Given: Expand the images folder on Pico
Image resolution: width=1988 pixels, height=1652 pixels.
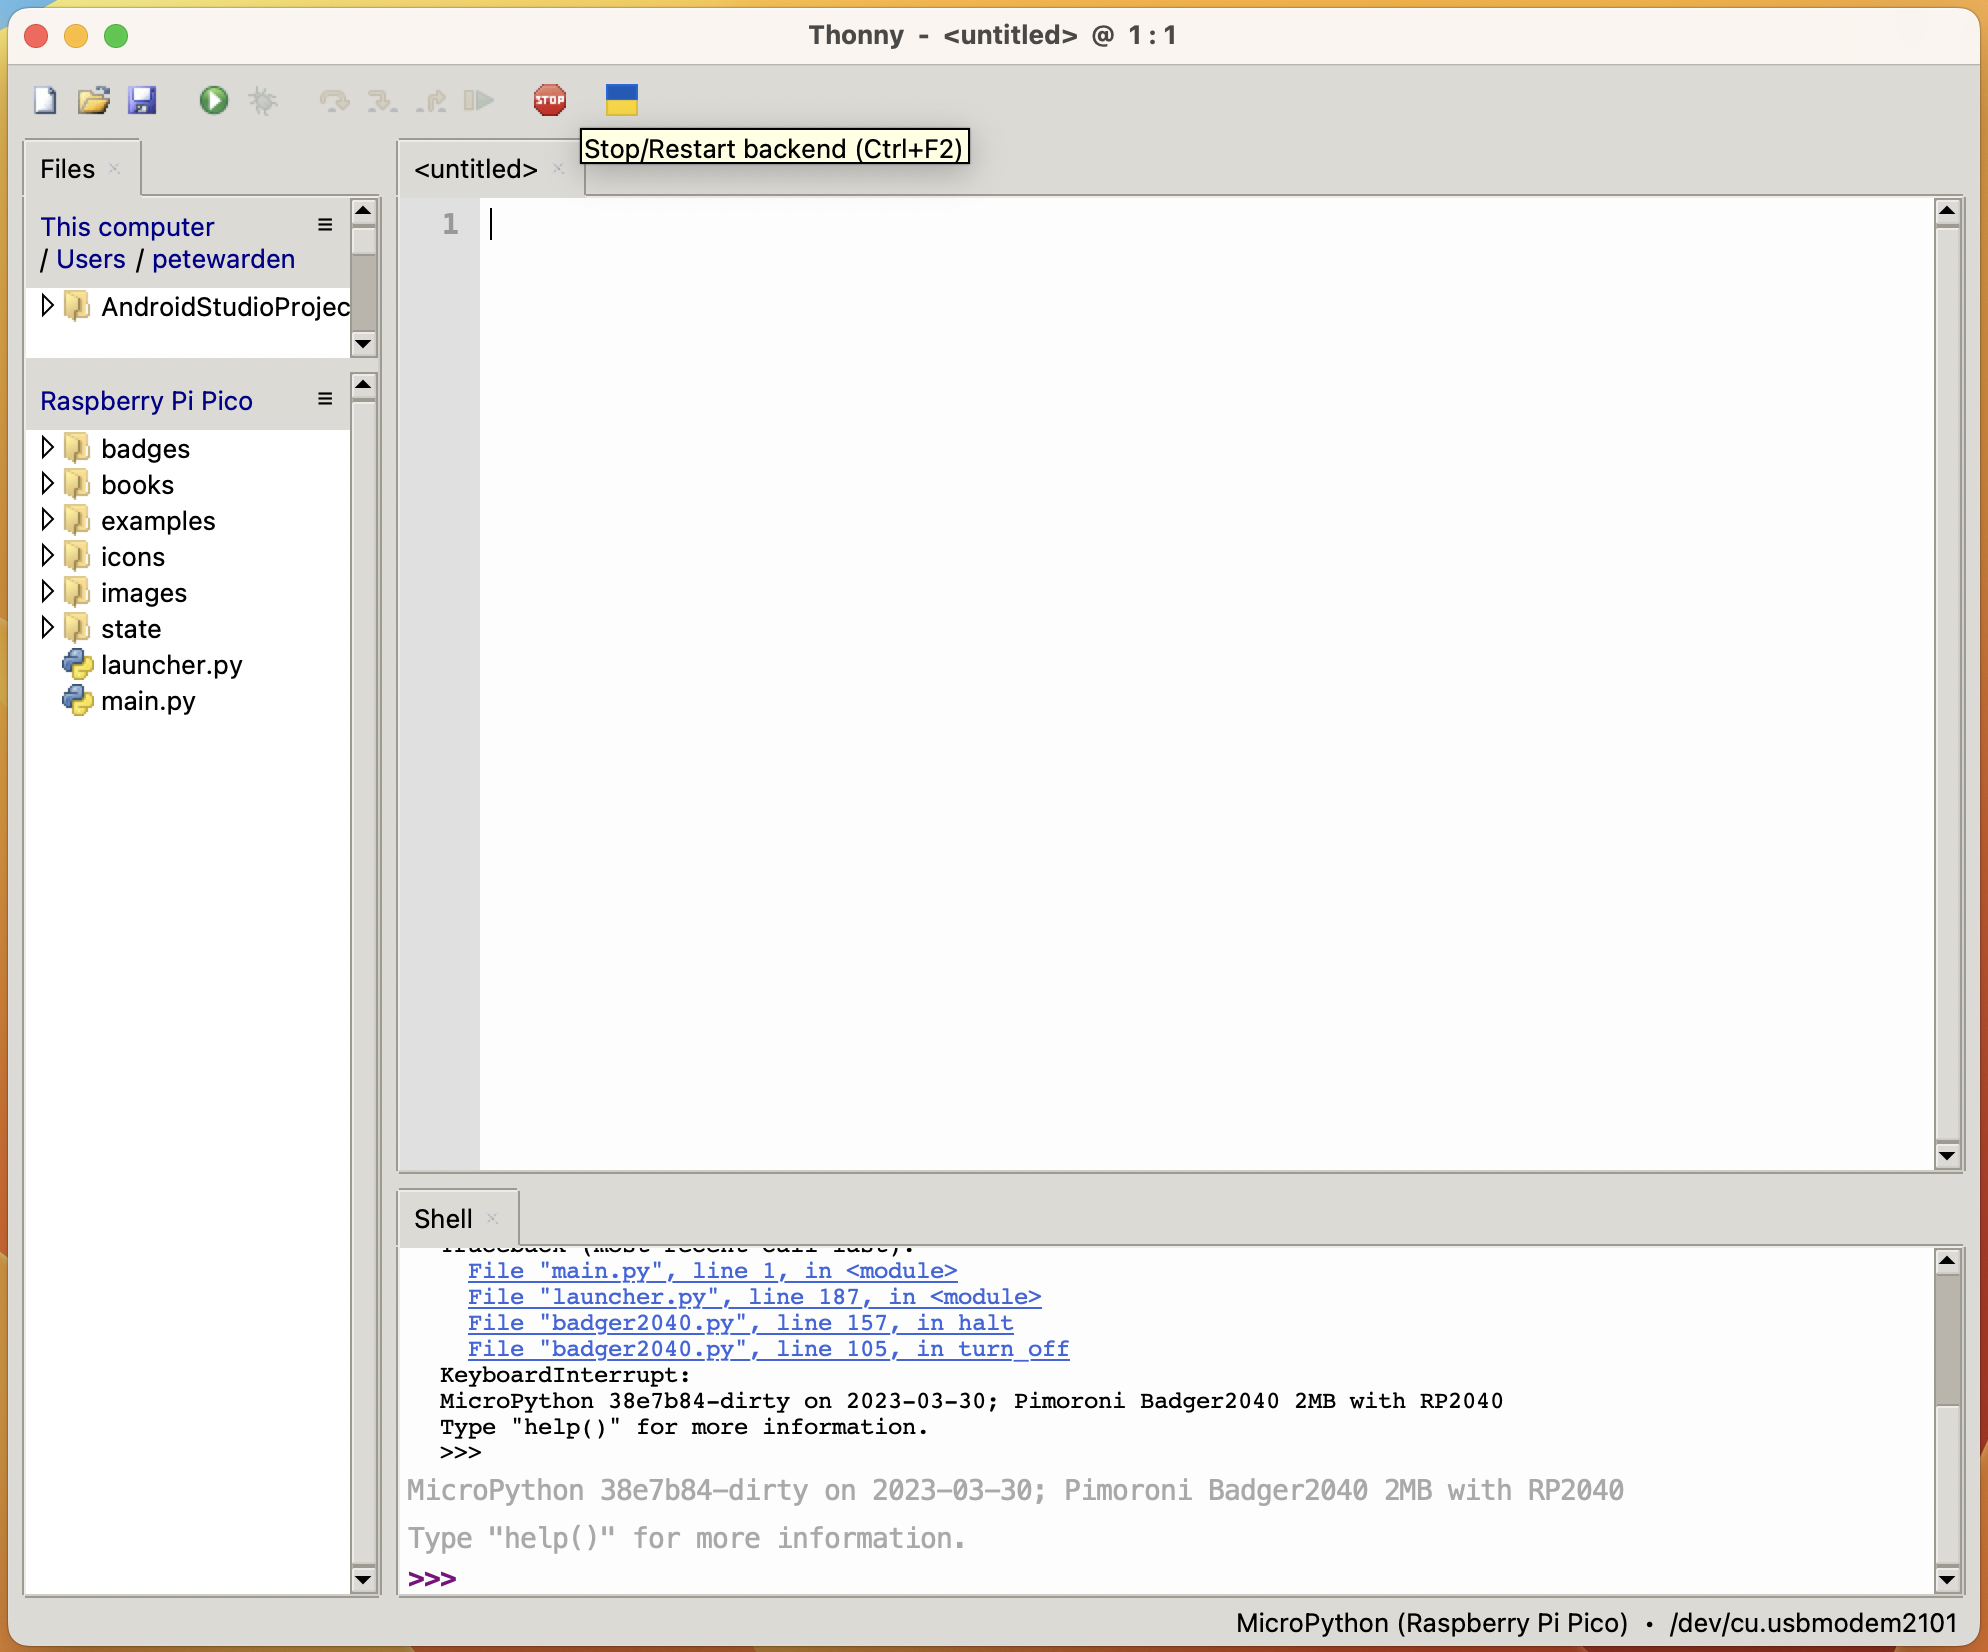Looking at the screenshot, I should (45, 592).
